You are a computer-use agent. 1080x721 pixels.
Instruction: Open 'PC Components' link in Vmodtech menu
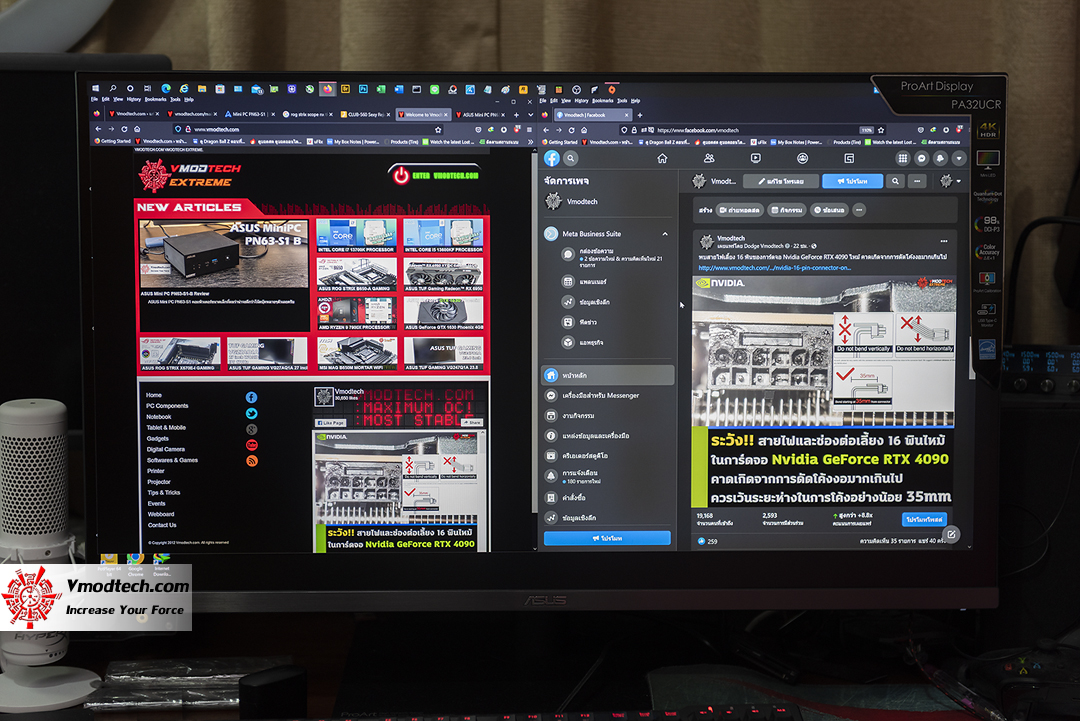(x=167, y=406)
